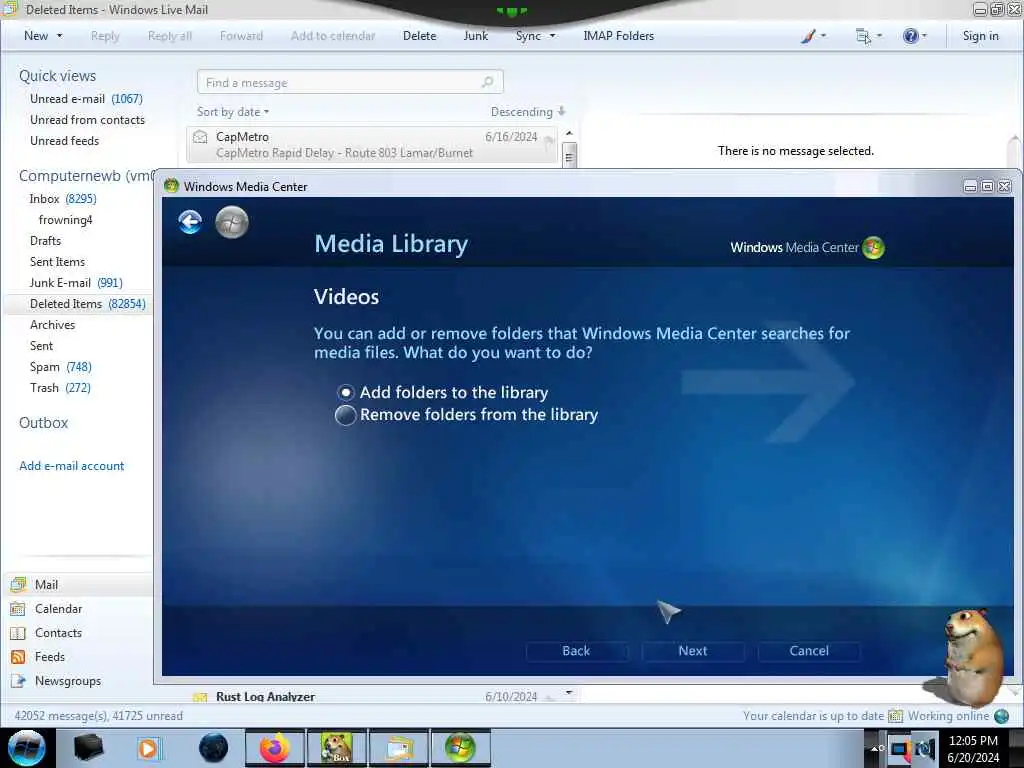Click the search magnifier in Find a message

click(x=487, y=82)
